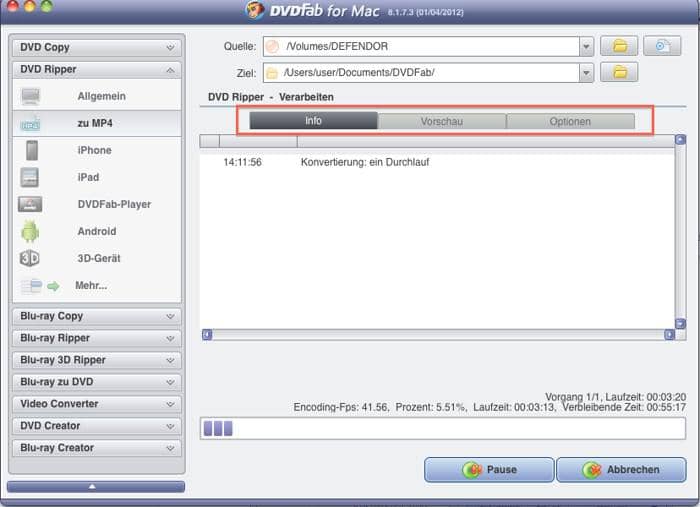Click the 'Vorgang 1/1' status text

pos(573,397)
